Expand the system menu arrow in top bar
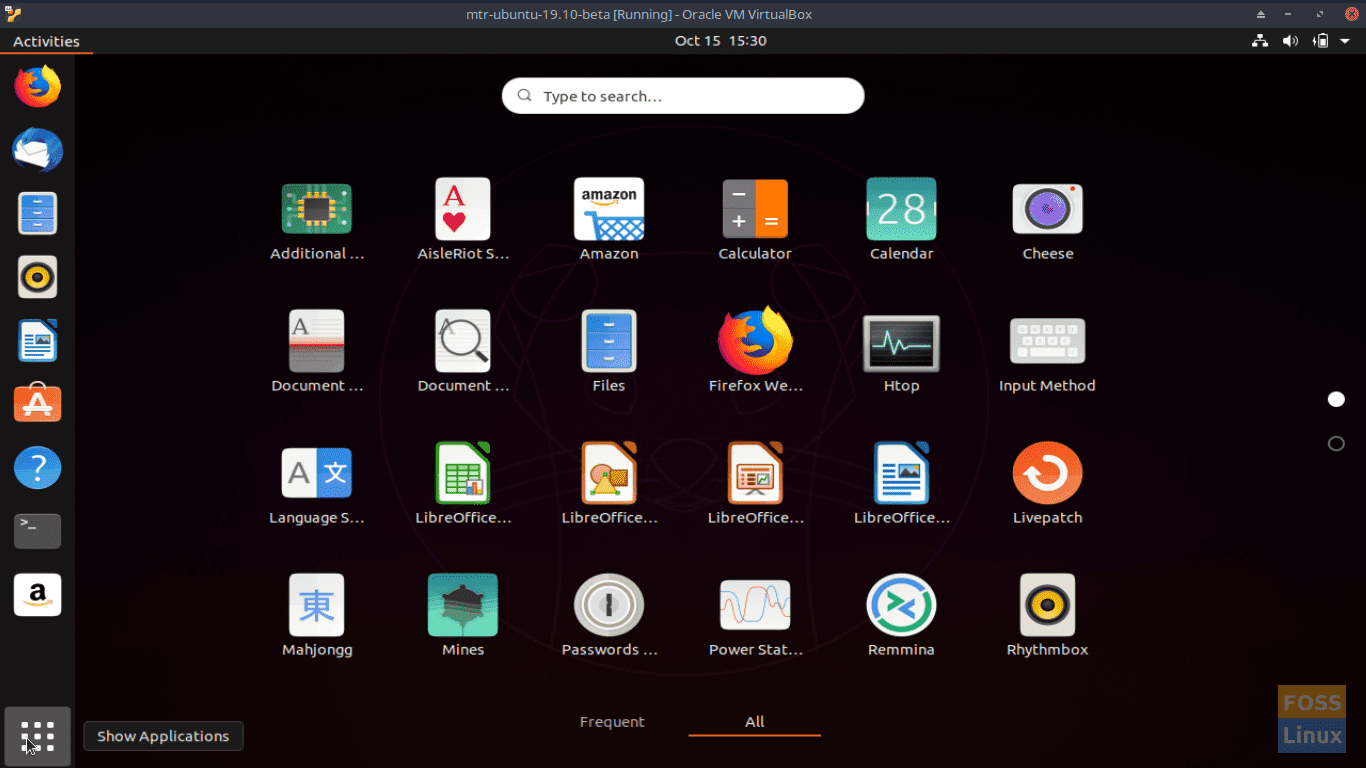Viewport: 1366px width, 768px height. (1347, 41)
